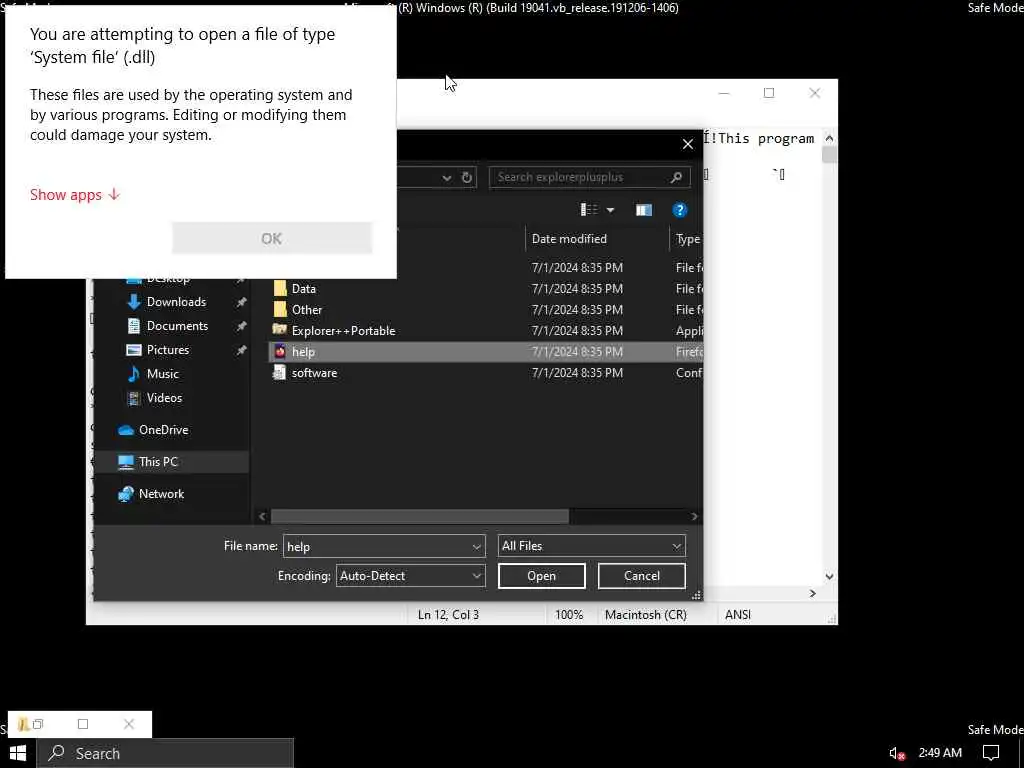
Task: Click the file list horizontal scrollbar
Action: point(420,516)
